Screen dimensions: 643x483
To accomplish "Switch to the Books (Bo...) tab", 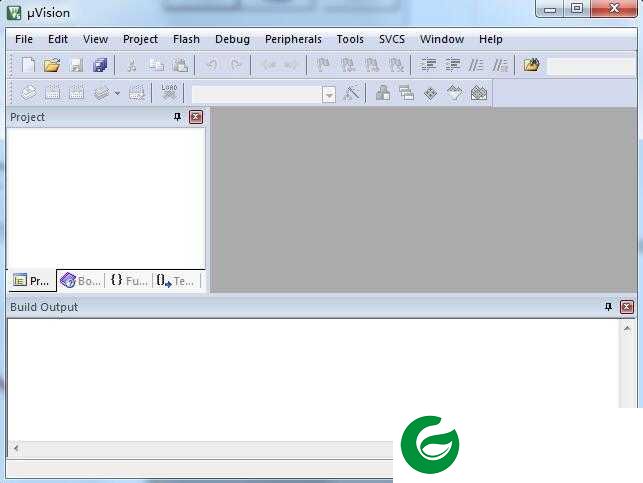I will tap(80, 280).
